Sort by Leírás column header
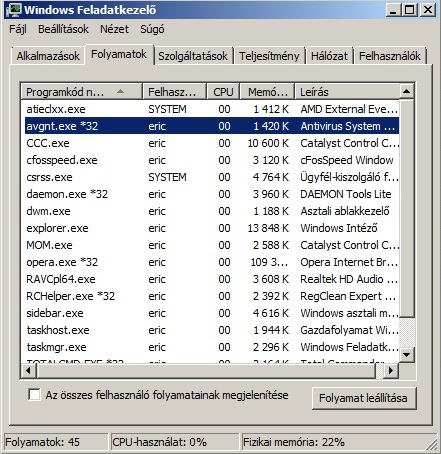 coord(347,92)
